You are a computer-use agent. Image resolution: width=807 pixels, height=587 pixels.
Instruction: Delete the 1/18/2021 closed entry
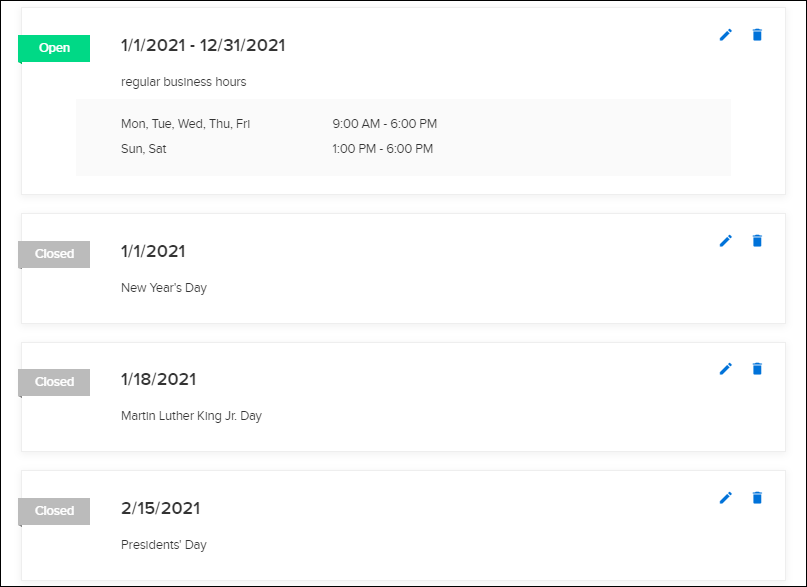click(757, 369)
